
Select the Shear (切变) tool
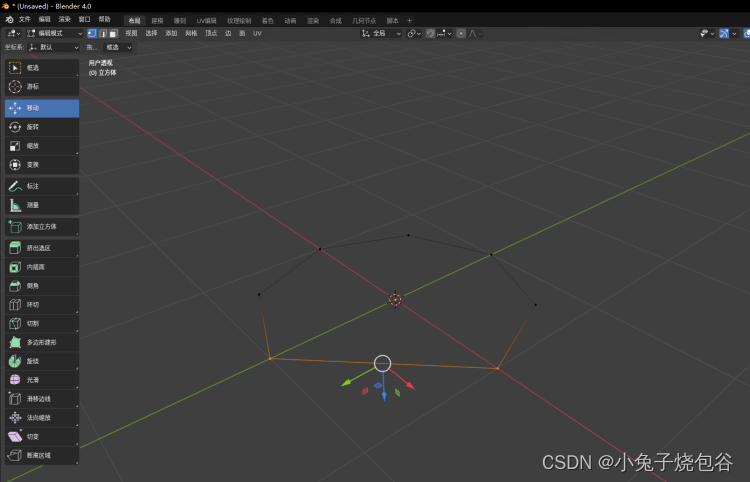click(42, 437)
